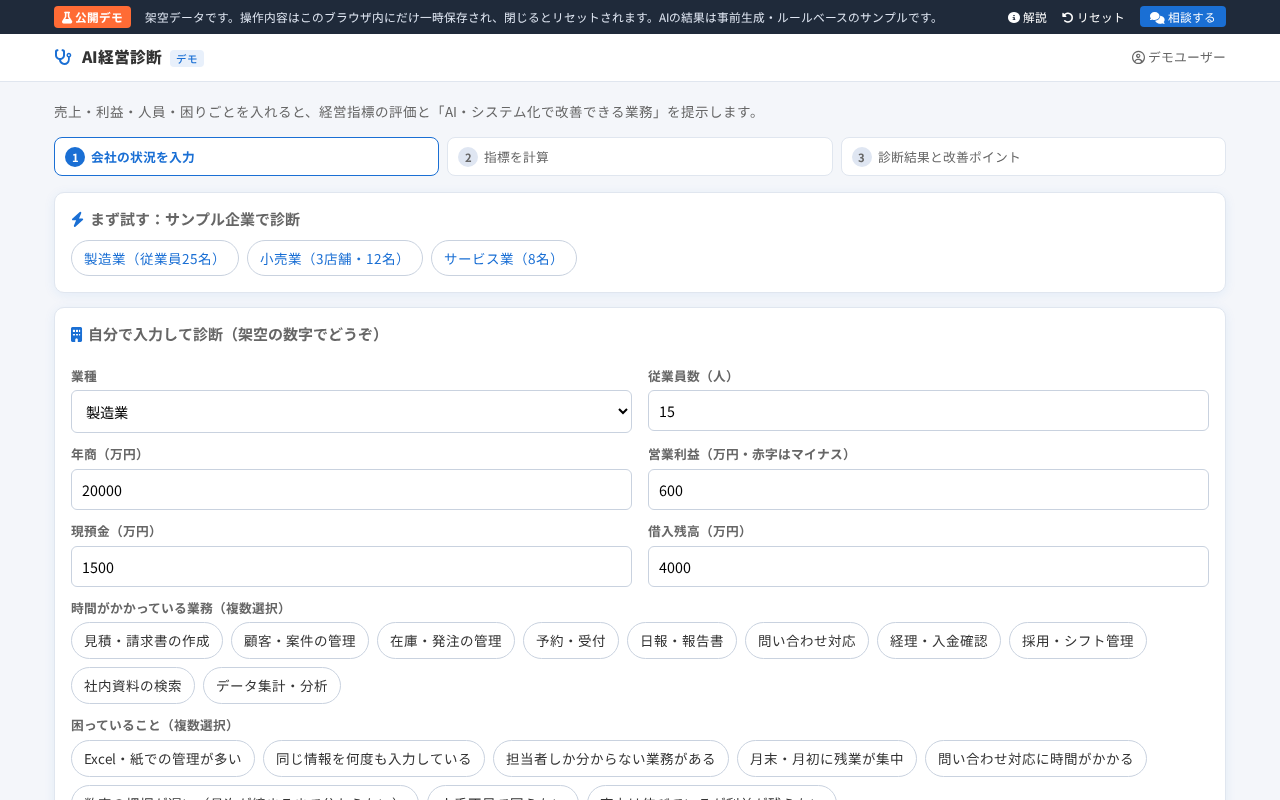Load sample 製造業（従業員25名）

(155, 258)
